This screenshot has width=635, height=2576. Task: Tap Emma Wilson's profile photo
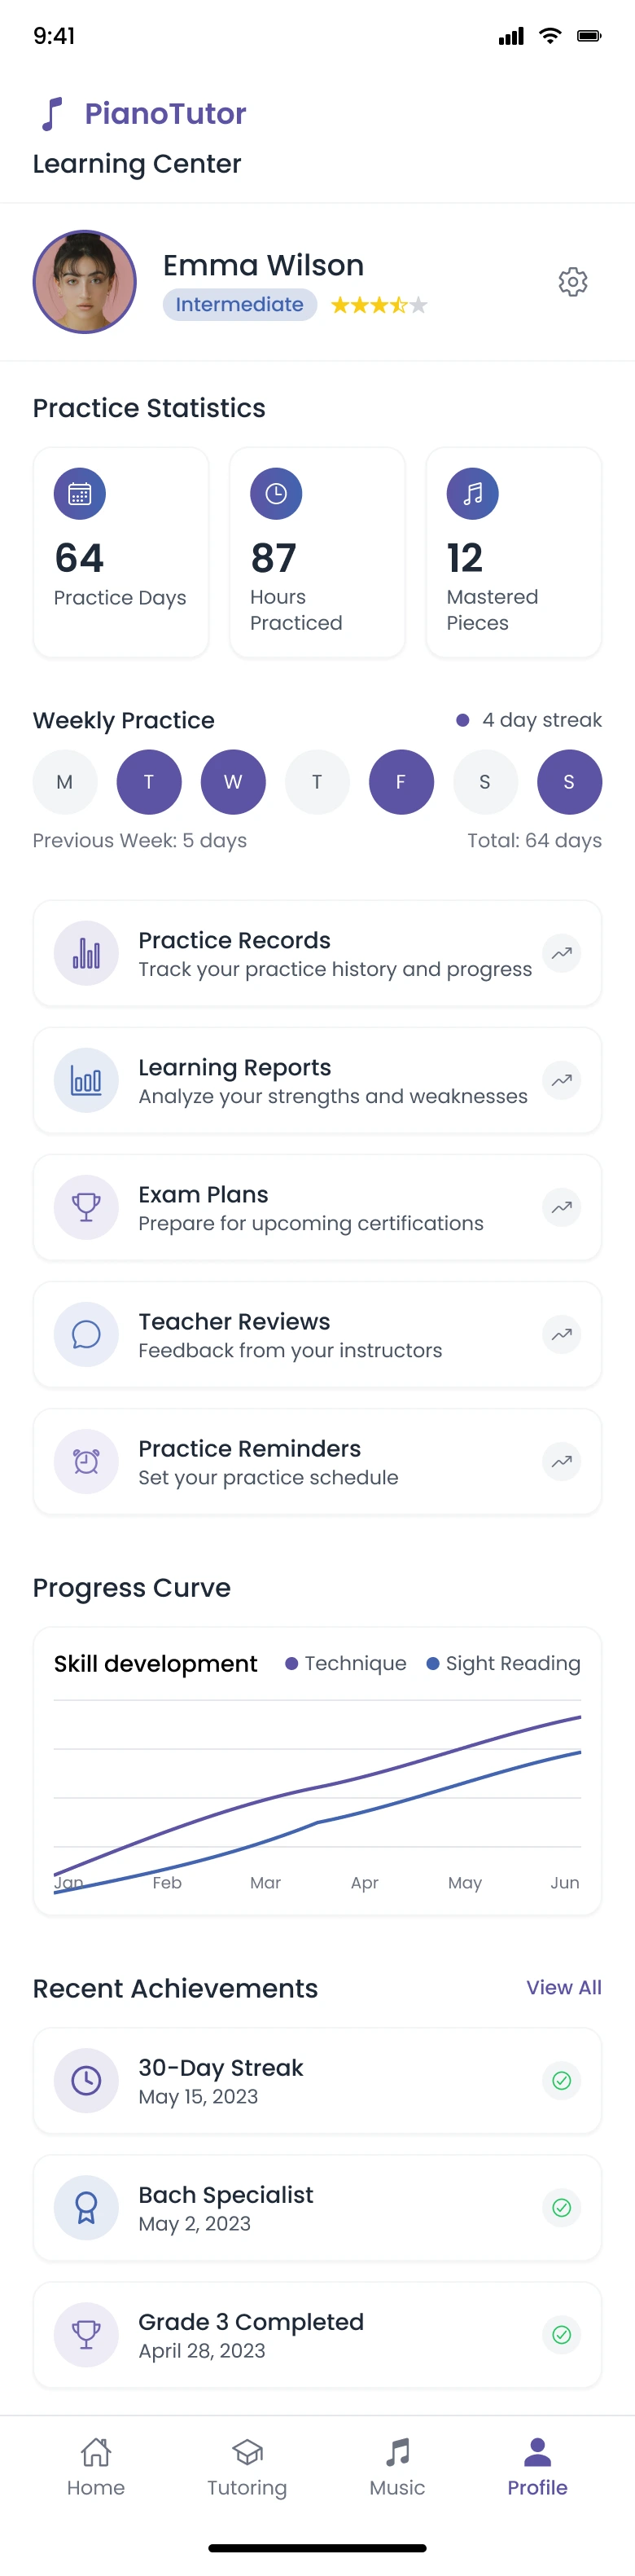tap(85, 282)
